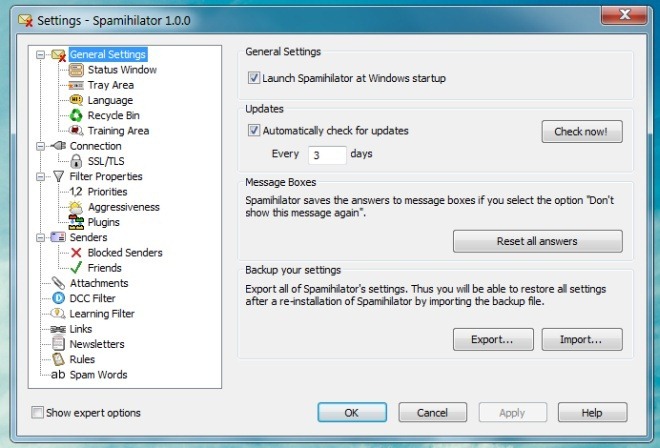Screen dimensions: 660x448
Task: Collapse the Connection tree node
Action: pyautogui.click(x=40, y=146)
